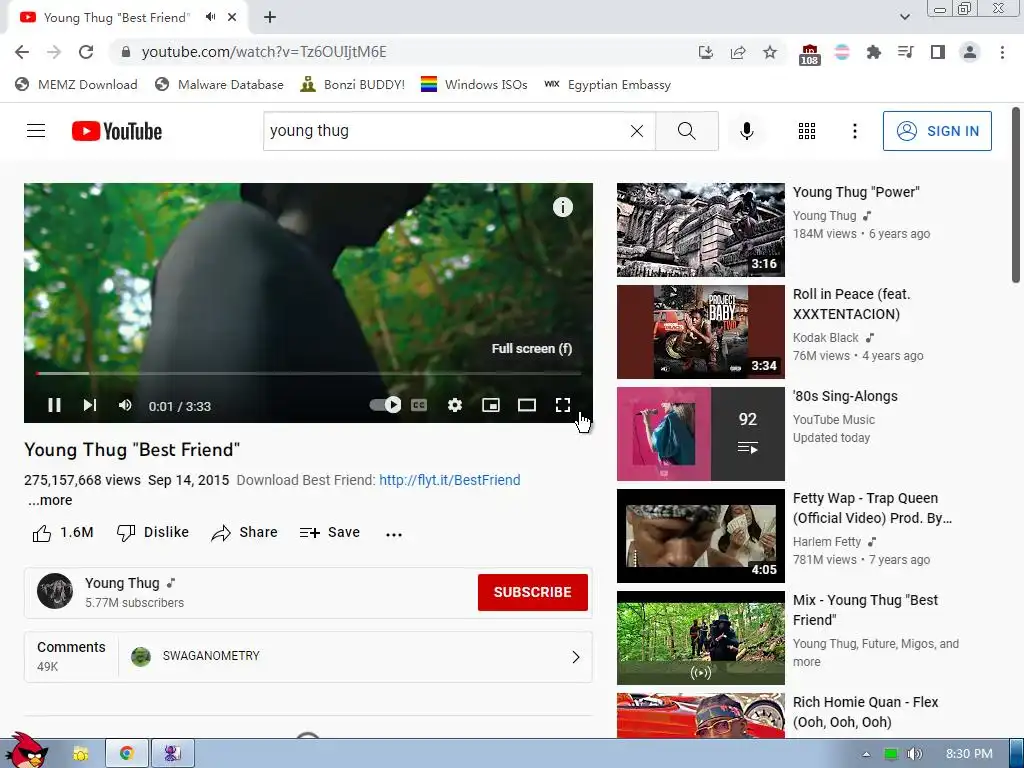The width and height of the screenshot is (1024, 768).
Task: Open Chrome profile avatar
Action: (970, 52)
